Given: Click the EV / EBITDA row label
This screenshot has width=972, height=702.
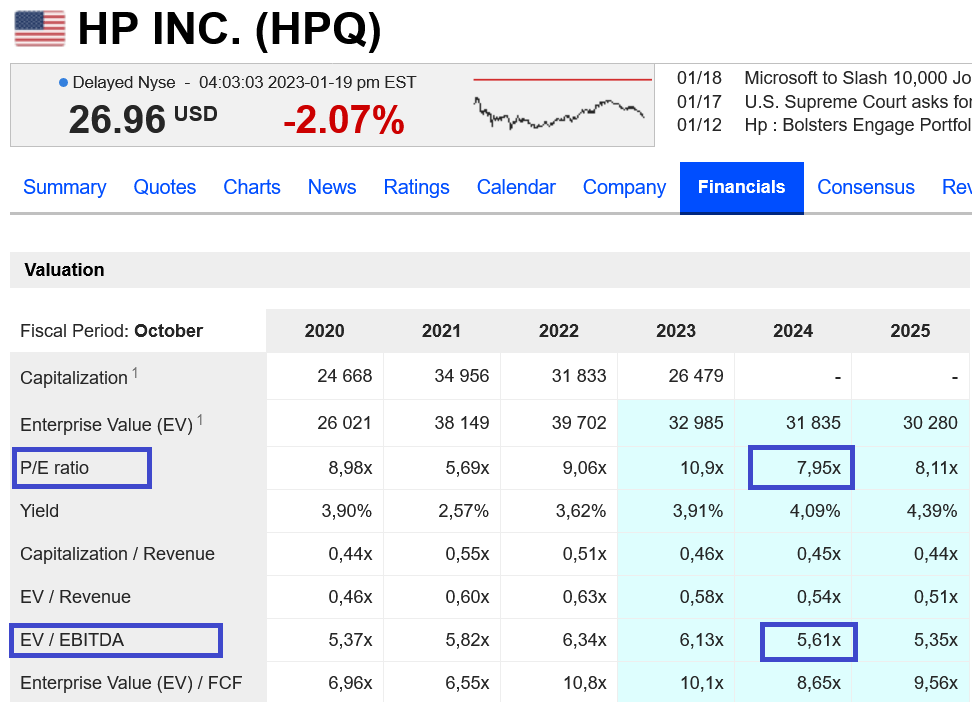Looking at the screenshot, I should click(x=72, y=639).
